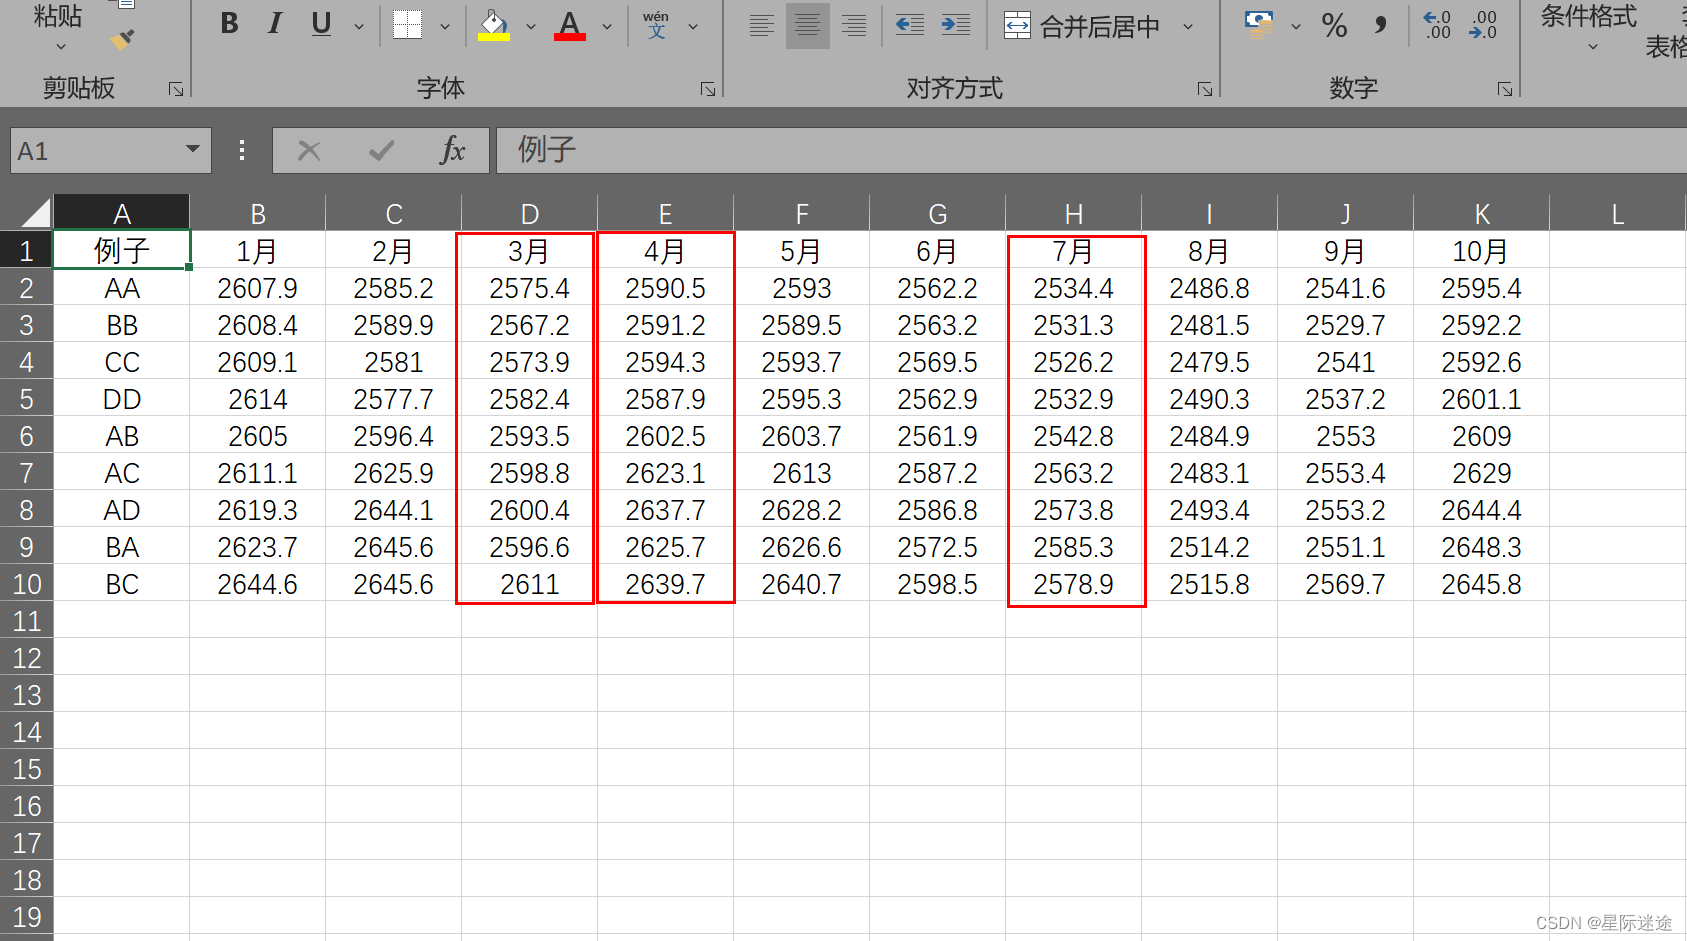Viewport: 1687px width, 941px height.
Task: Click into the Name Box A1
Action: coord(95,150)
